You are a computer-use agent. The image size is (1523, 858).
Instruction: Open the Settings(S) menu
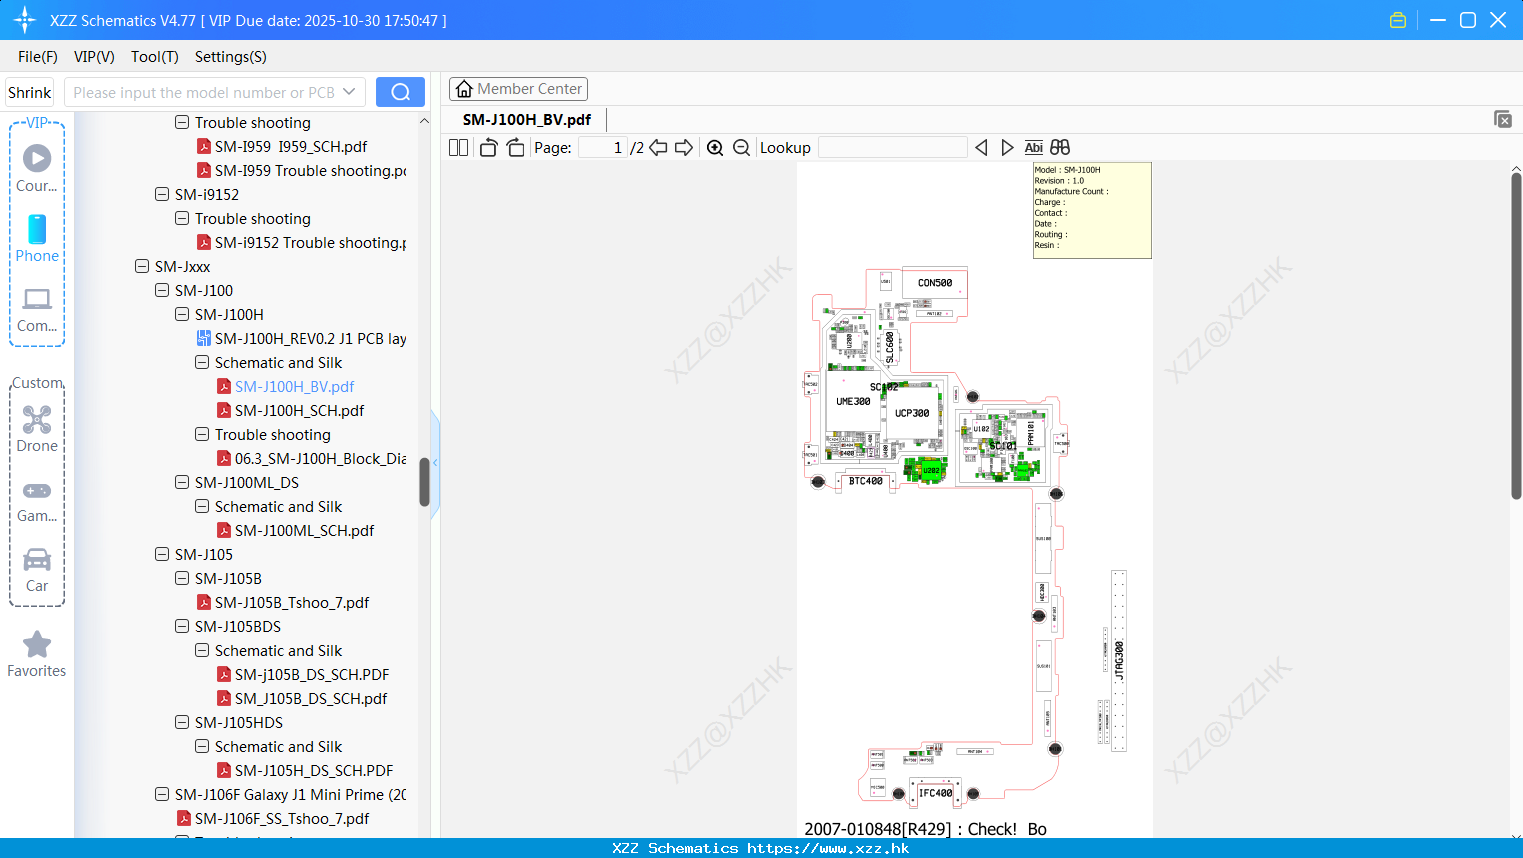(x=231, y=57)
